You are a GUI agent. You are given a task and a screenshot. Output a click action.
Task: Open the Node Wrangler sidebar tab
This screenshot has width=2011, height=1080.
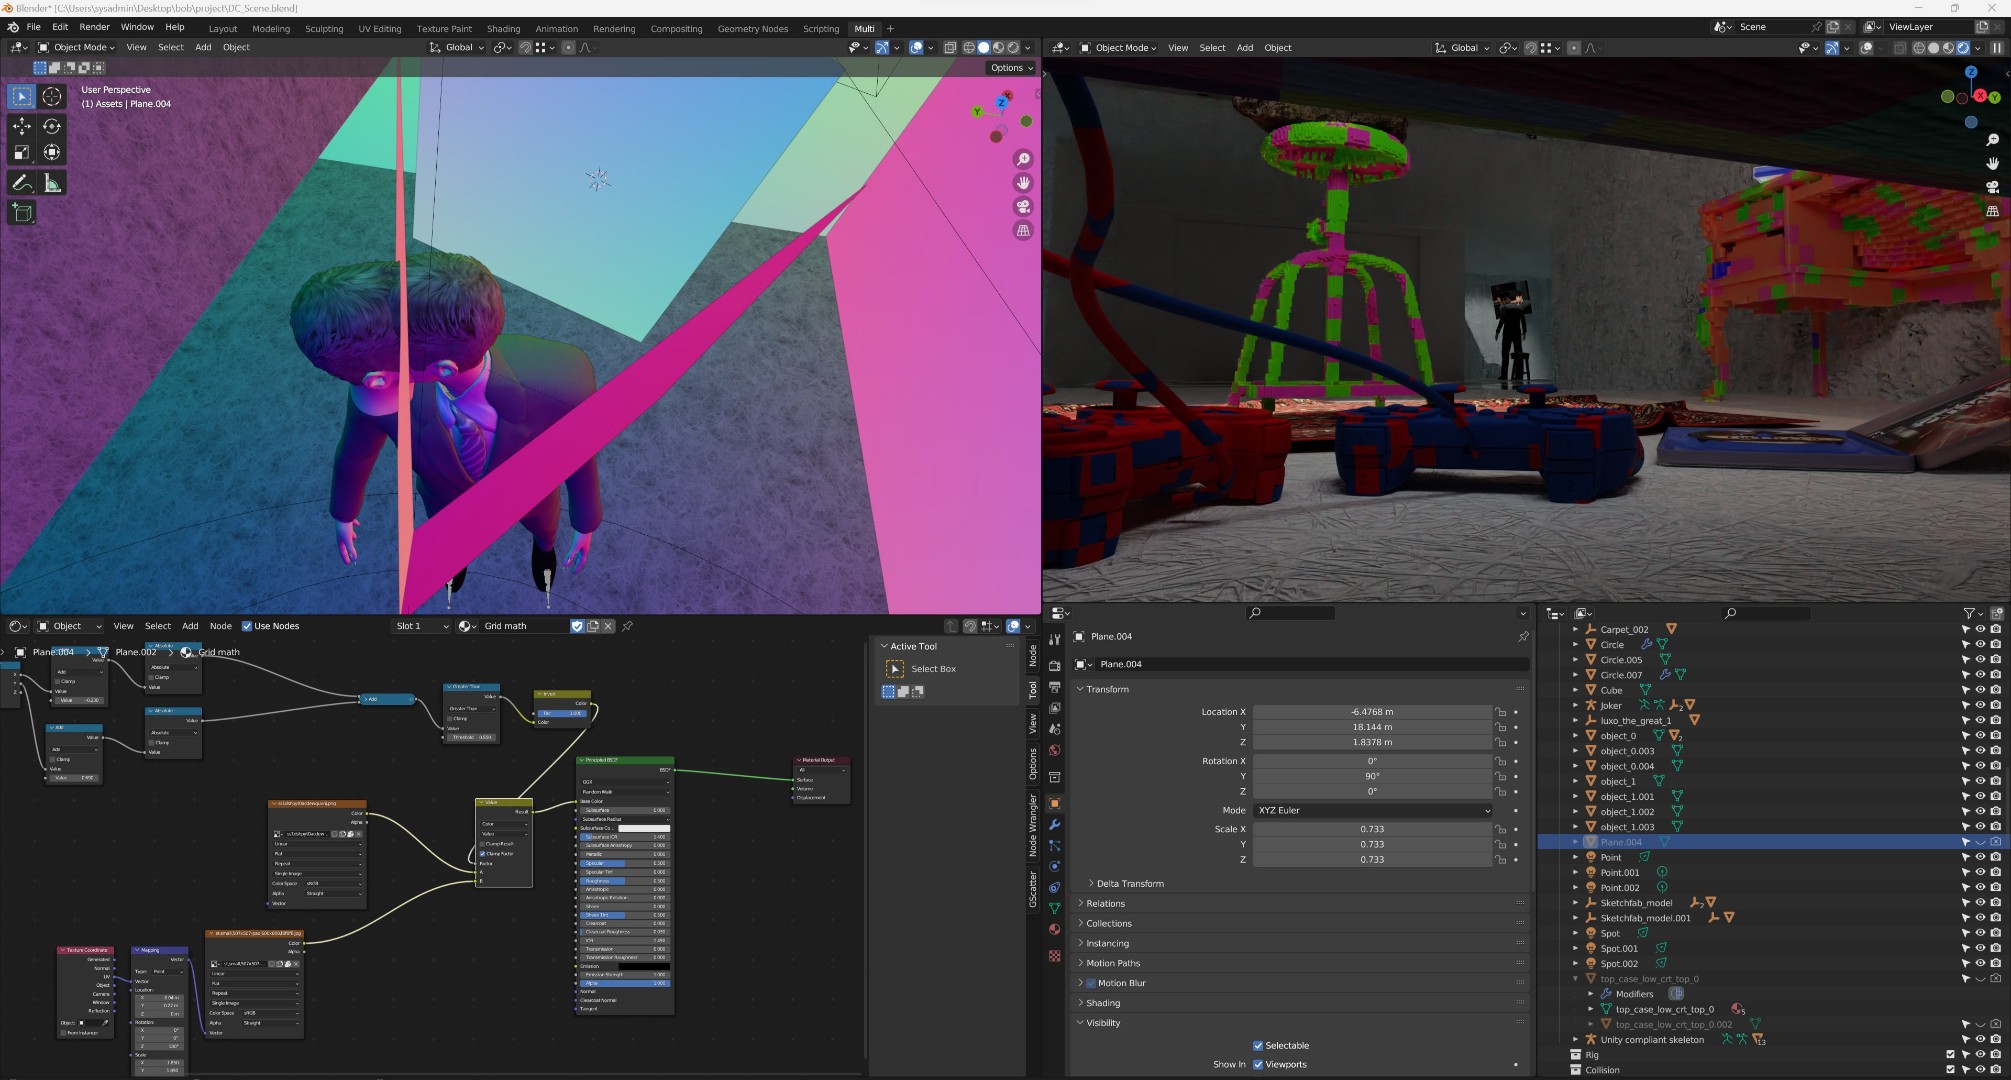[x=1033, y=826]
